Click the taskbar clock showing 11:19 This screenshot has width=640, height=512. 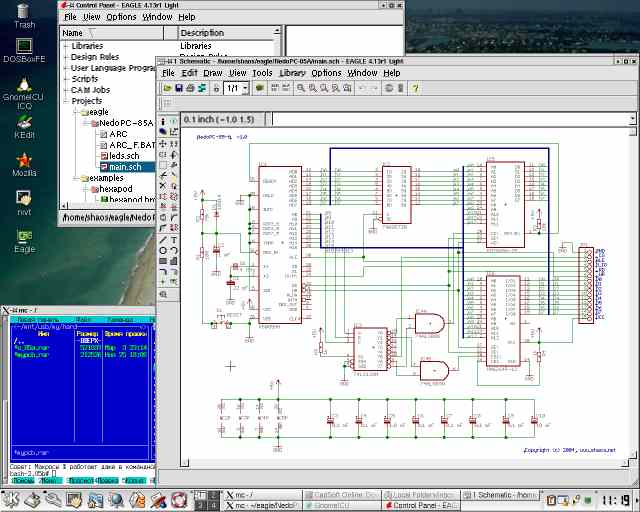click(x=615, y=501)
